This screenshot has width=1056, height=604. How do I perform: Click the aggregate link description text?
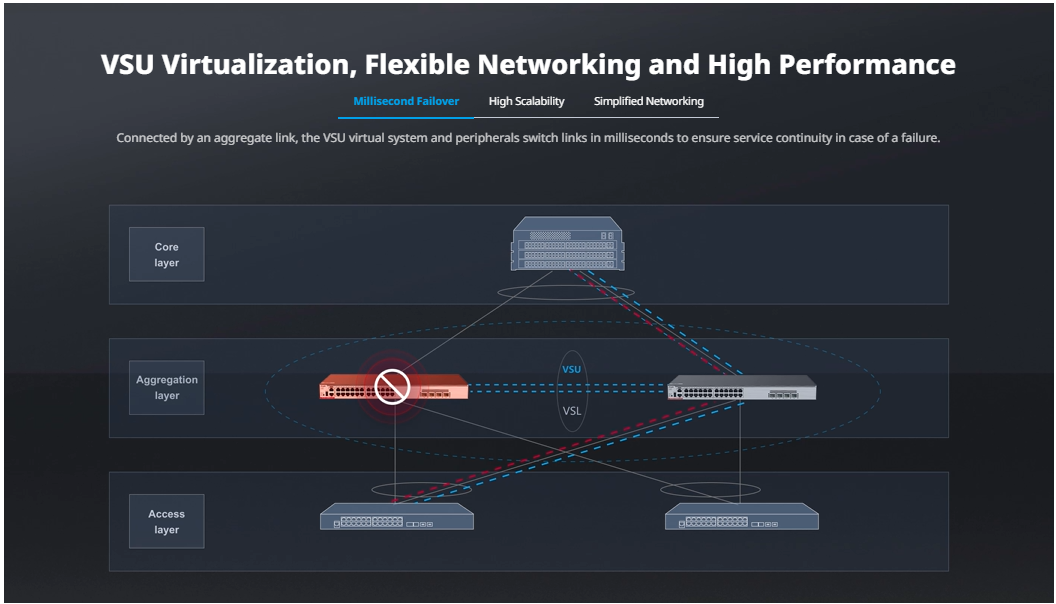528,138
